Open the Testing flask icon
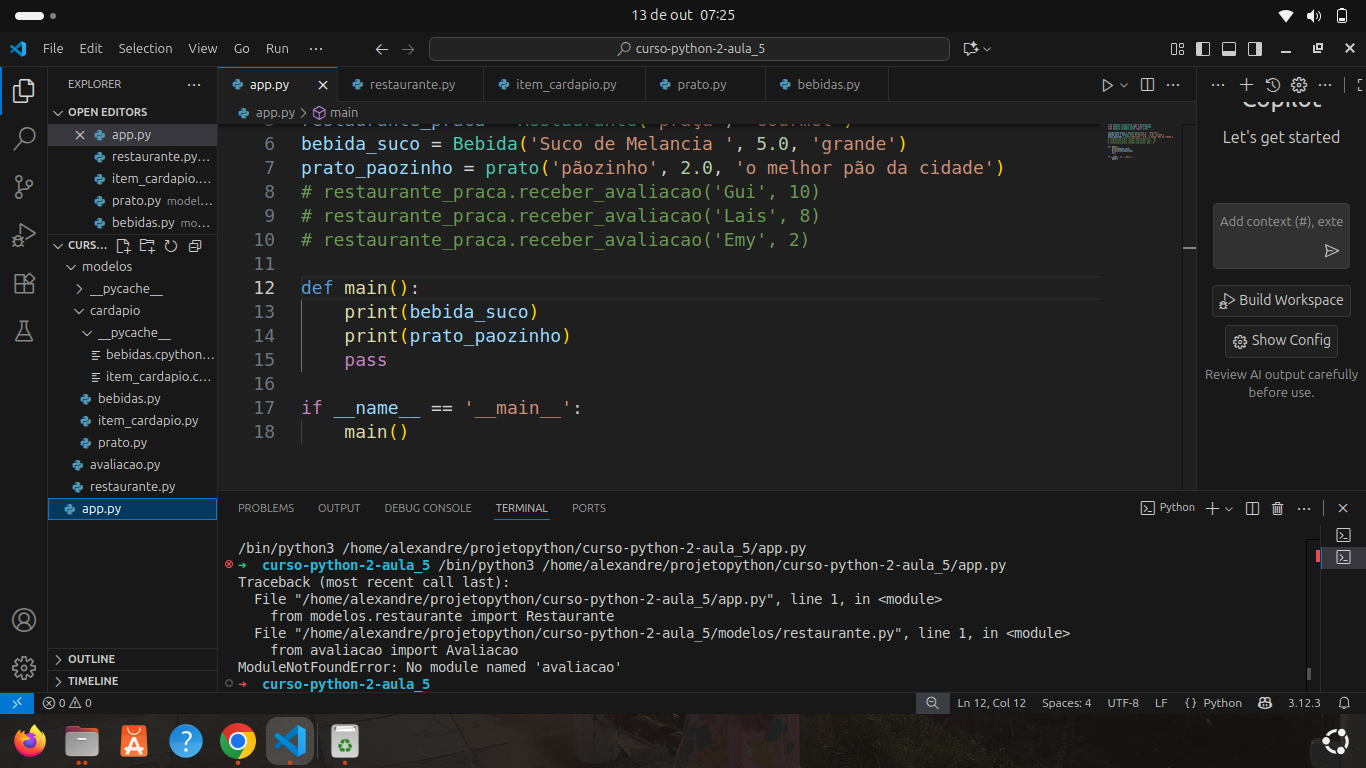 pyautogui.click(x=24, y=332)
